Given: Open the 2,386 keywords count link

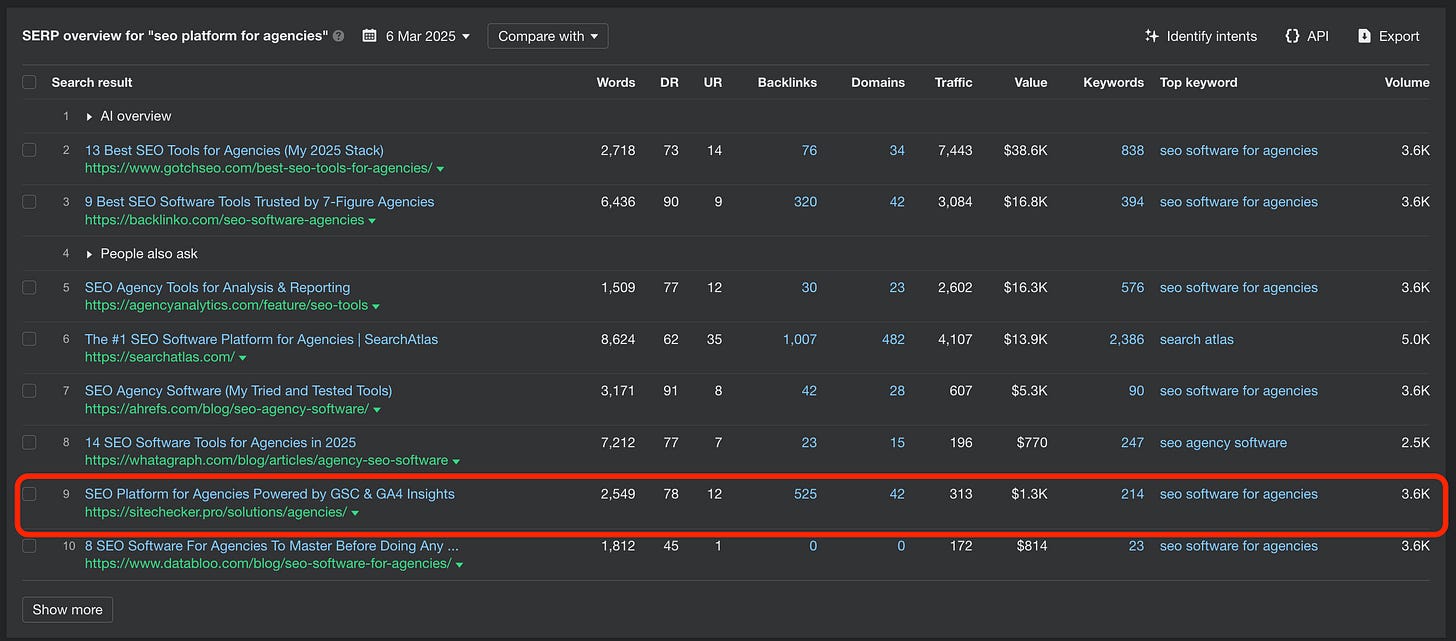Looking at the screenshot, I should [1127, 339].
